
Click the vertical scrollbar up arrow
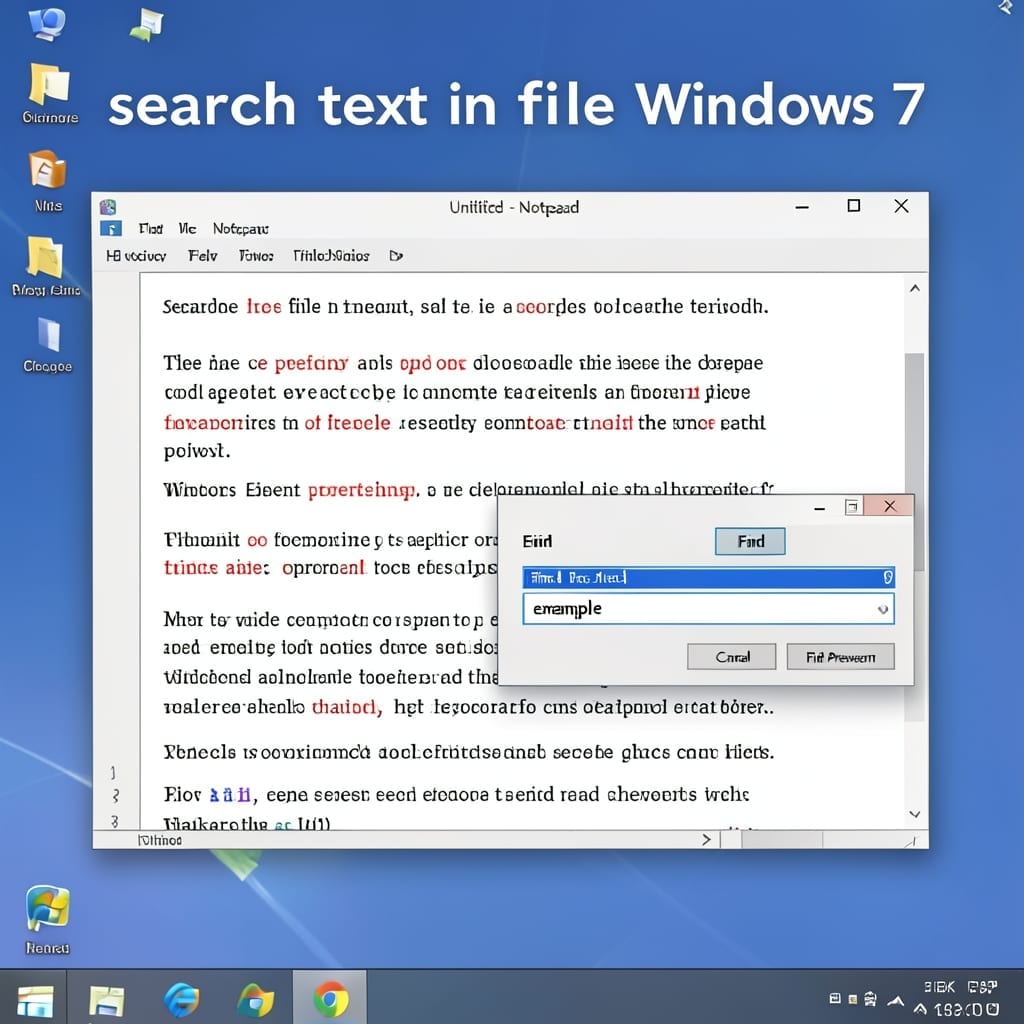[x=915, y=288]
